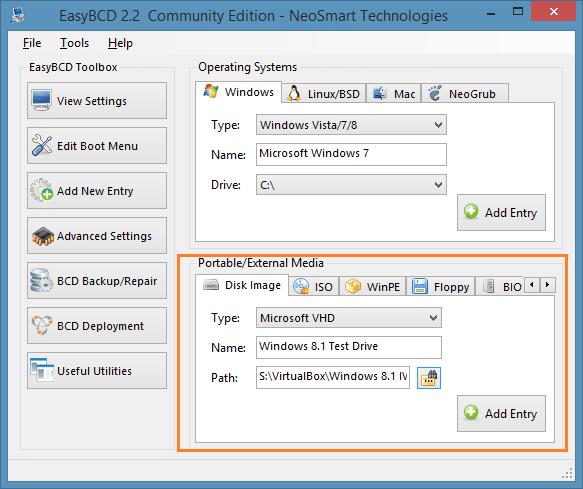The height and width of the screenshot is (489, 583).
Task: Add Entry for the Windows operating system
Action: (x=501, y=212)
